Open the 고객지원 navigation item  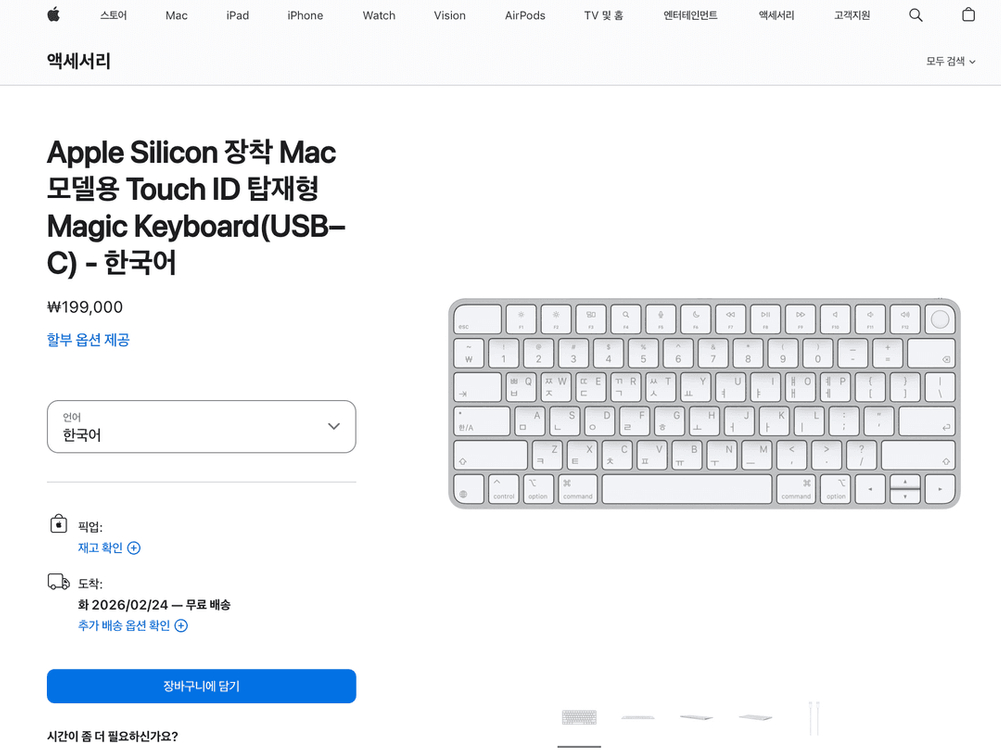pyautogui.click(x=850, y=15)
